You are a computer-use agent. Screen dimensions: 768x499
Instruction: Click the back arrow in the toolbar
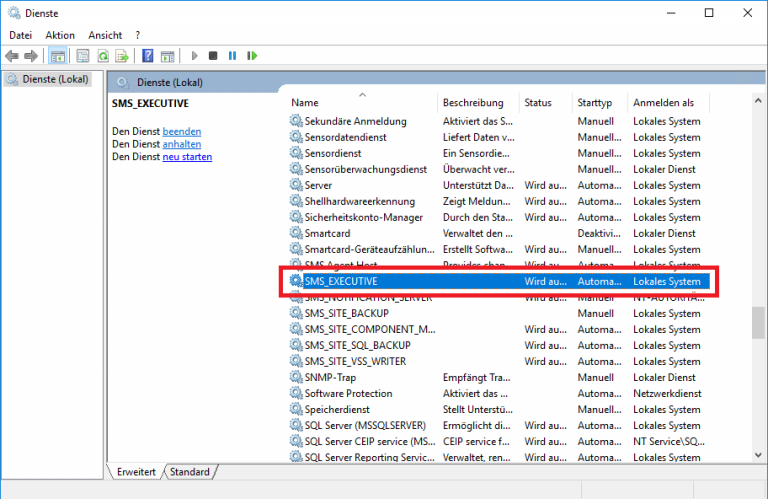tap(12, 56)
